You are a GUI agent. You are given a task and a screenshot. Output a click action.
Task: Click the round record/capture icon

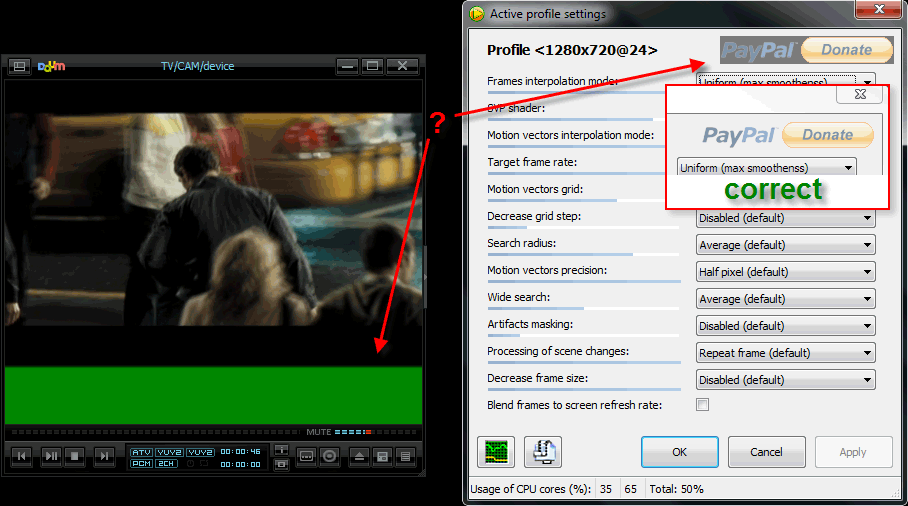point(328,456)
